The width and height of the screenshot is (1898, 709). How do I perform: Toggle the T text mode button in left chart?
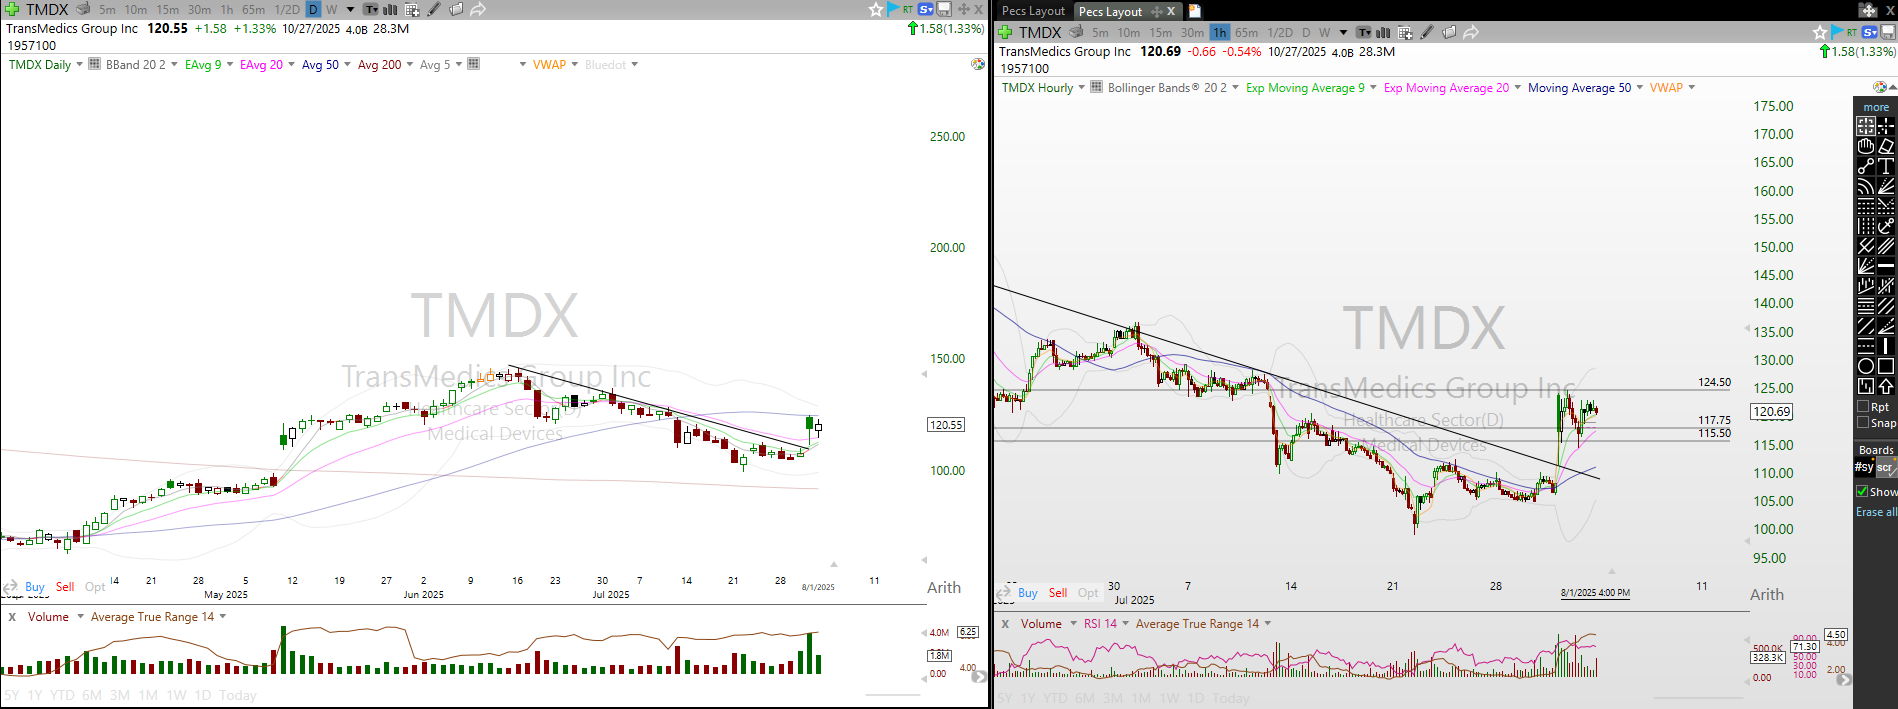tap(370, 9)
